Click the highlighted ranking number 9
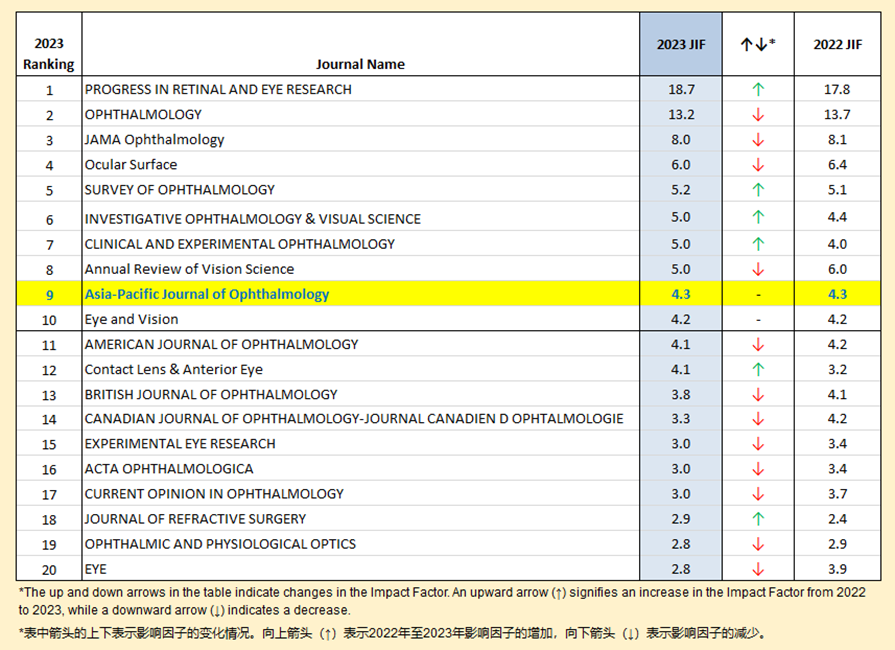Image resolution: width=895 pixels, height=650 pixels. pyautogui.click(x=50, y=295)
